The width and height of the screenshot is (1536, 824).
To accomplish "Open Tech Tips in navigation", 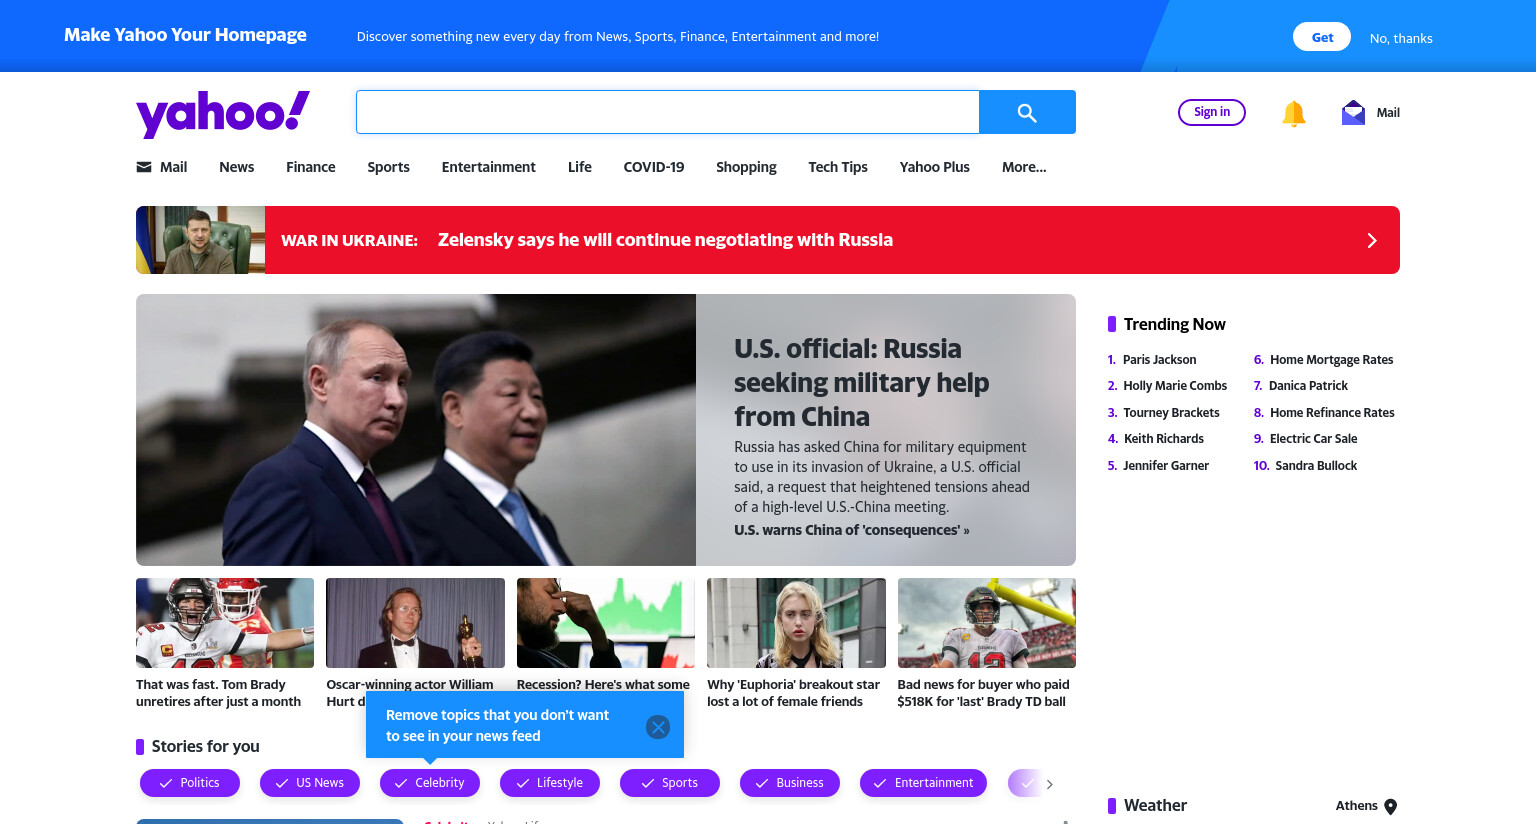I will pyautogui.click(x=838, y=167).
